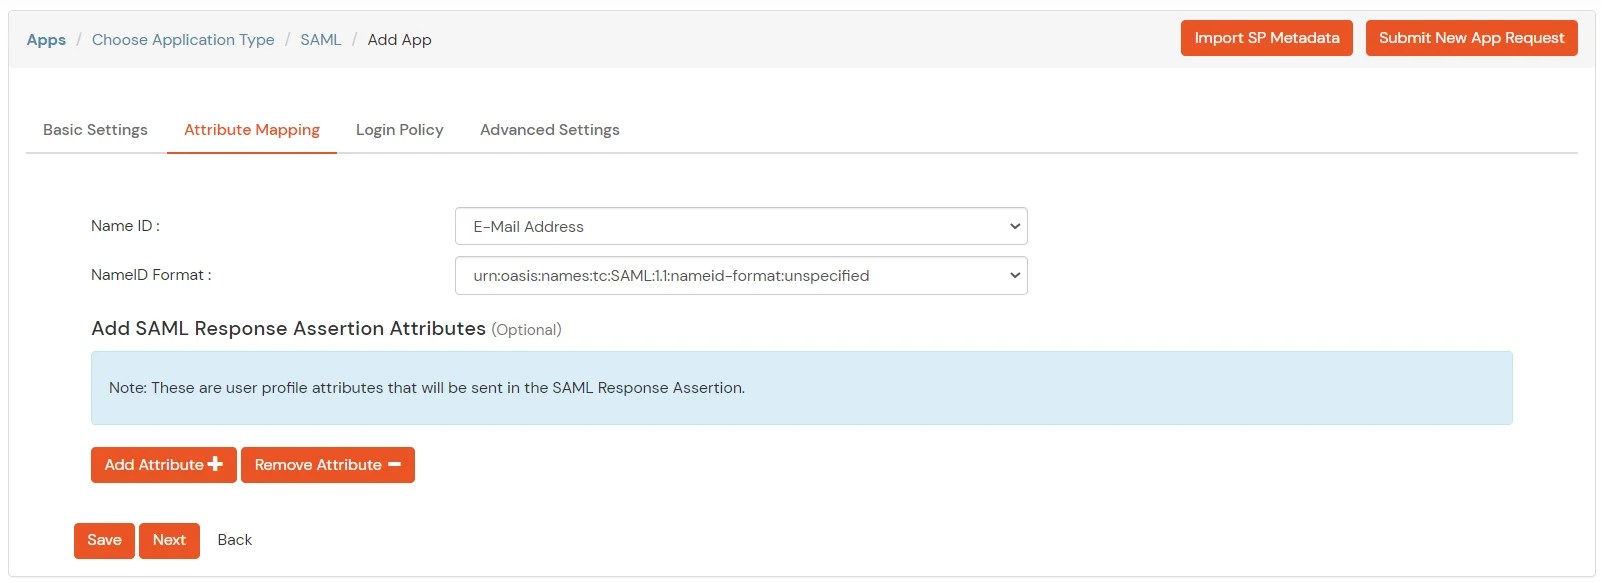Click the Choose Application Type breadcrumb
1602x583 pixels.
183,40
